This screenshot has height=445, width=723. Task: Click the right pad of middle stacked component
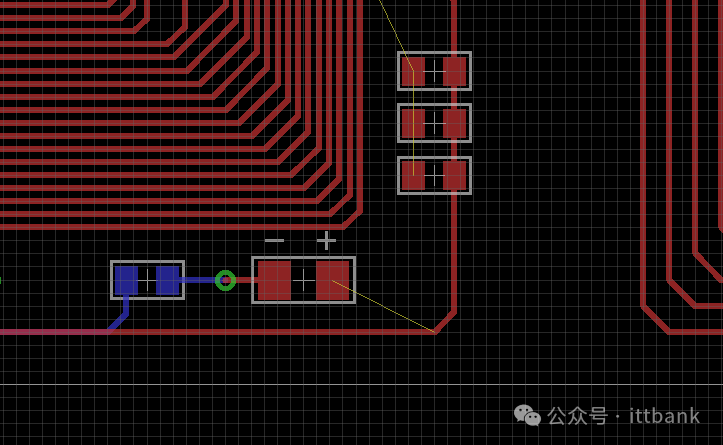coord(455,123)
